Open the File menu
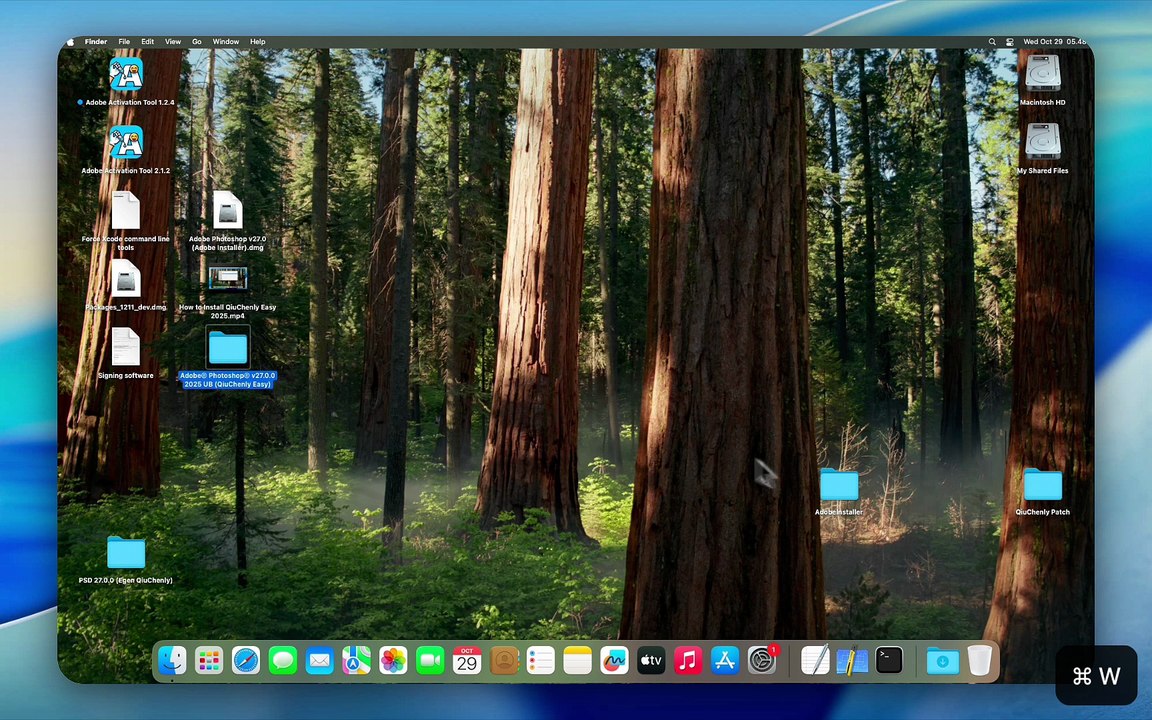Viewport: 1152px width, 720px height. click(124, 42)
